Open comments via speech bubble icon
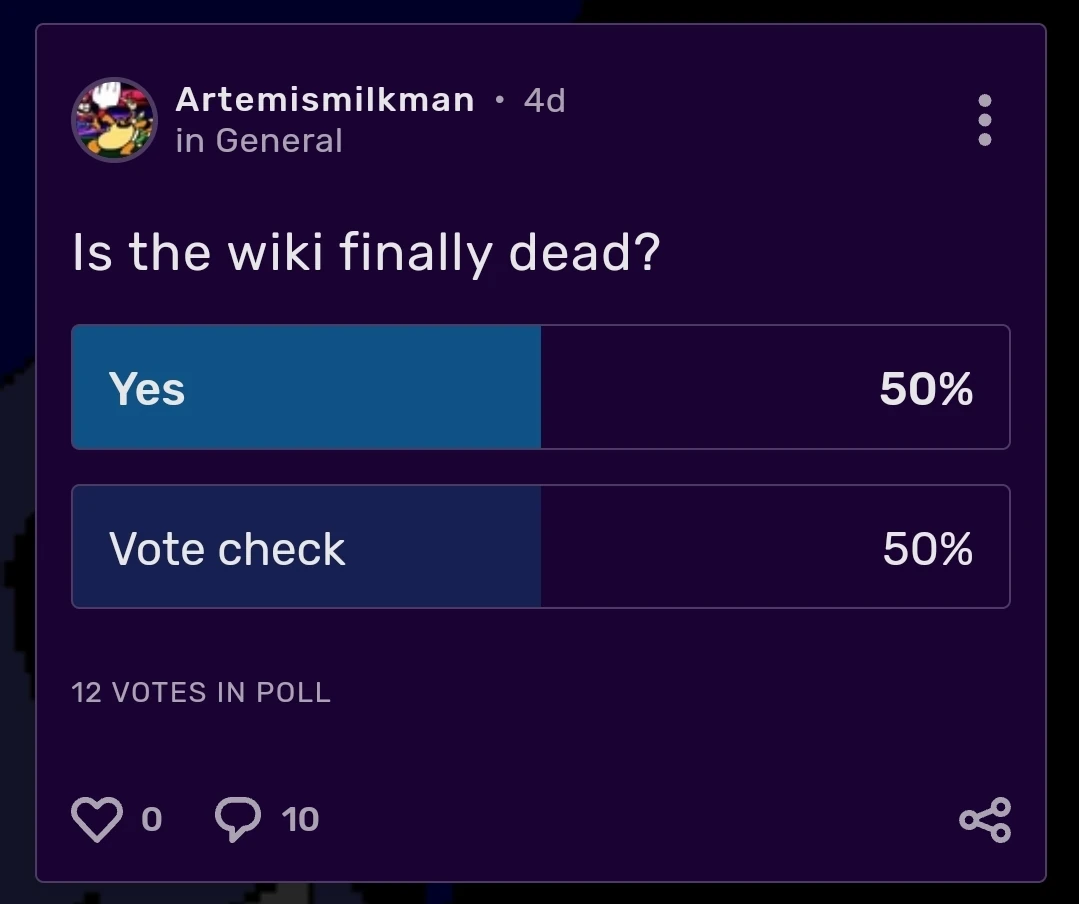Image resolution: width=1079 pixels, height=904 pixels. [238, 820]
